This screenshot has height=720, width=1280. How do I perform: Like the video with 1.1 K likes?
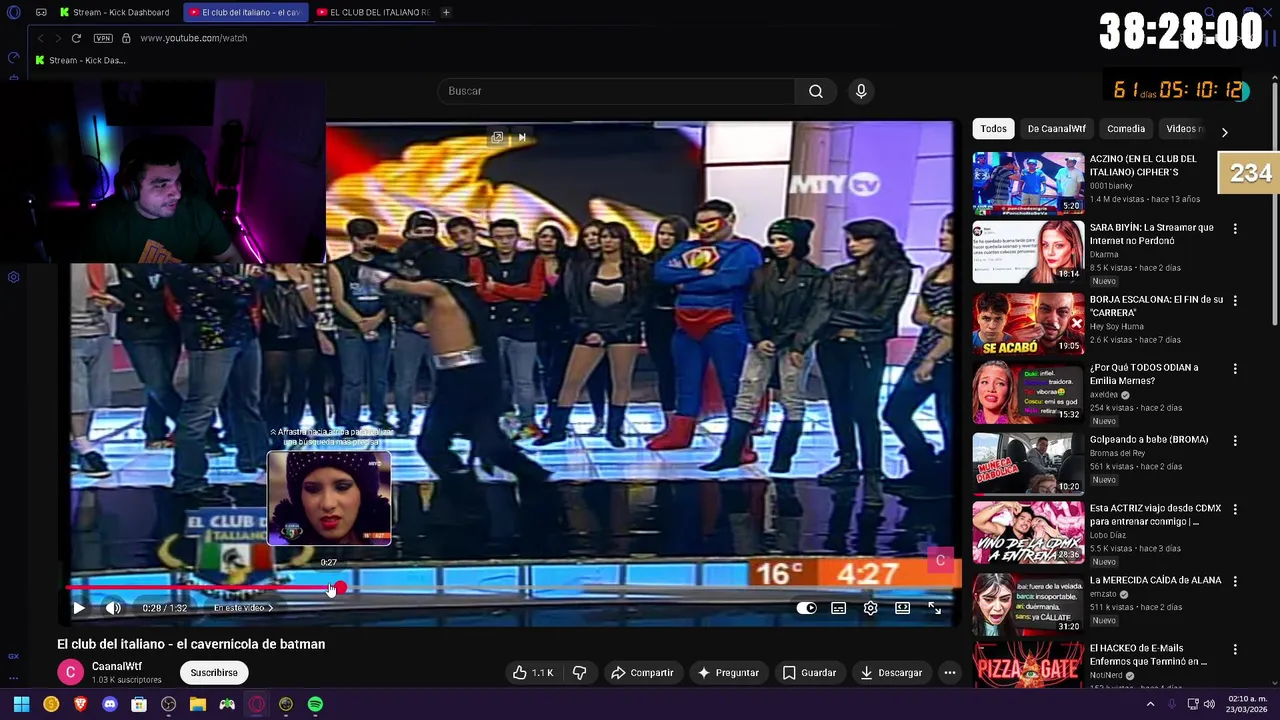pyautogui.click(x=533, y=673)
